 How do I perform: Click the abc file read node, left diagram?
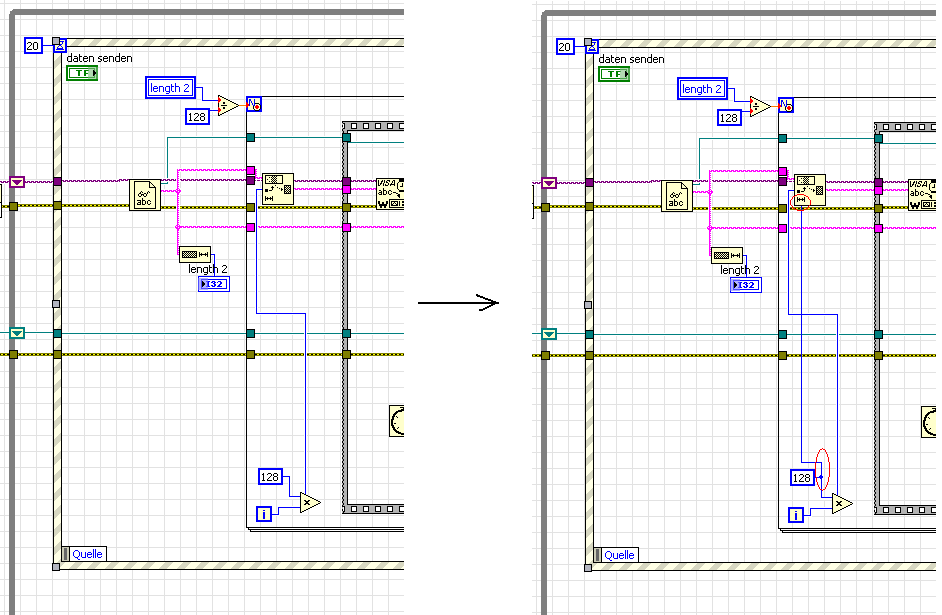pyautogui.click(x=145, y=195)
